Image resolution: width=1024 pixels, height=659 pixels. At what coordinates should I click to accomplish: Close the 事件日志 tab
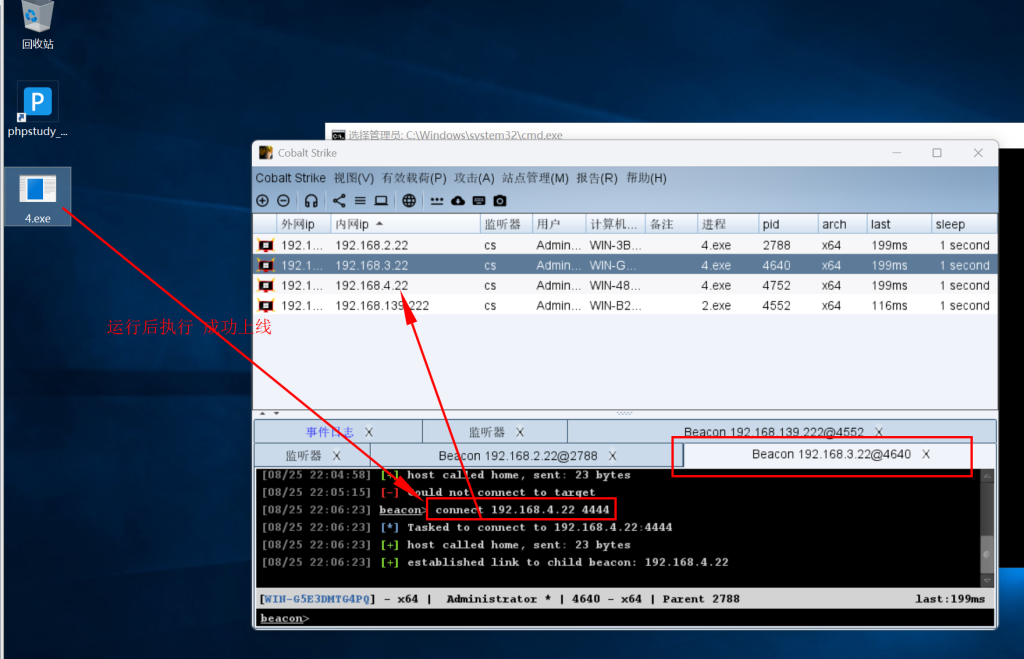pos(369,432)
